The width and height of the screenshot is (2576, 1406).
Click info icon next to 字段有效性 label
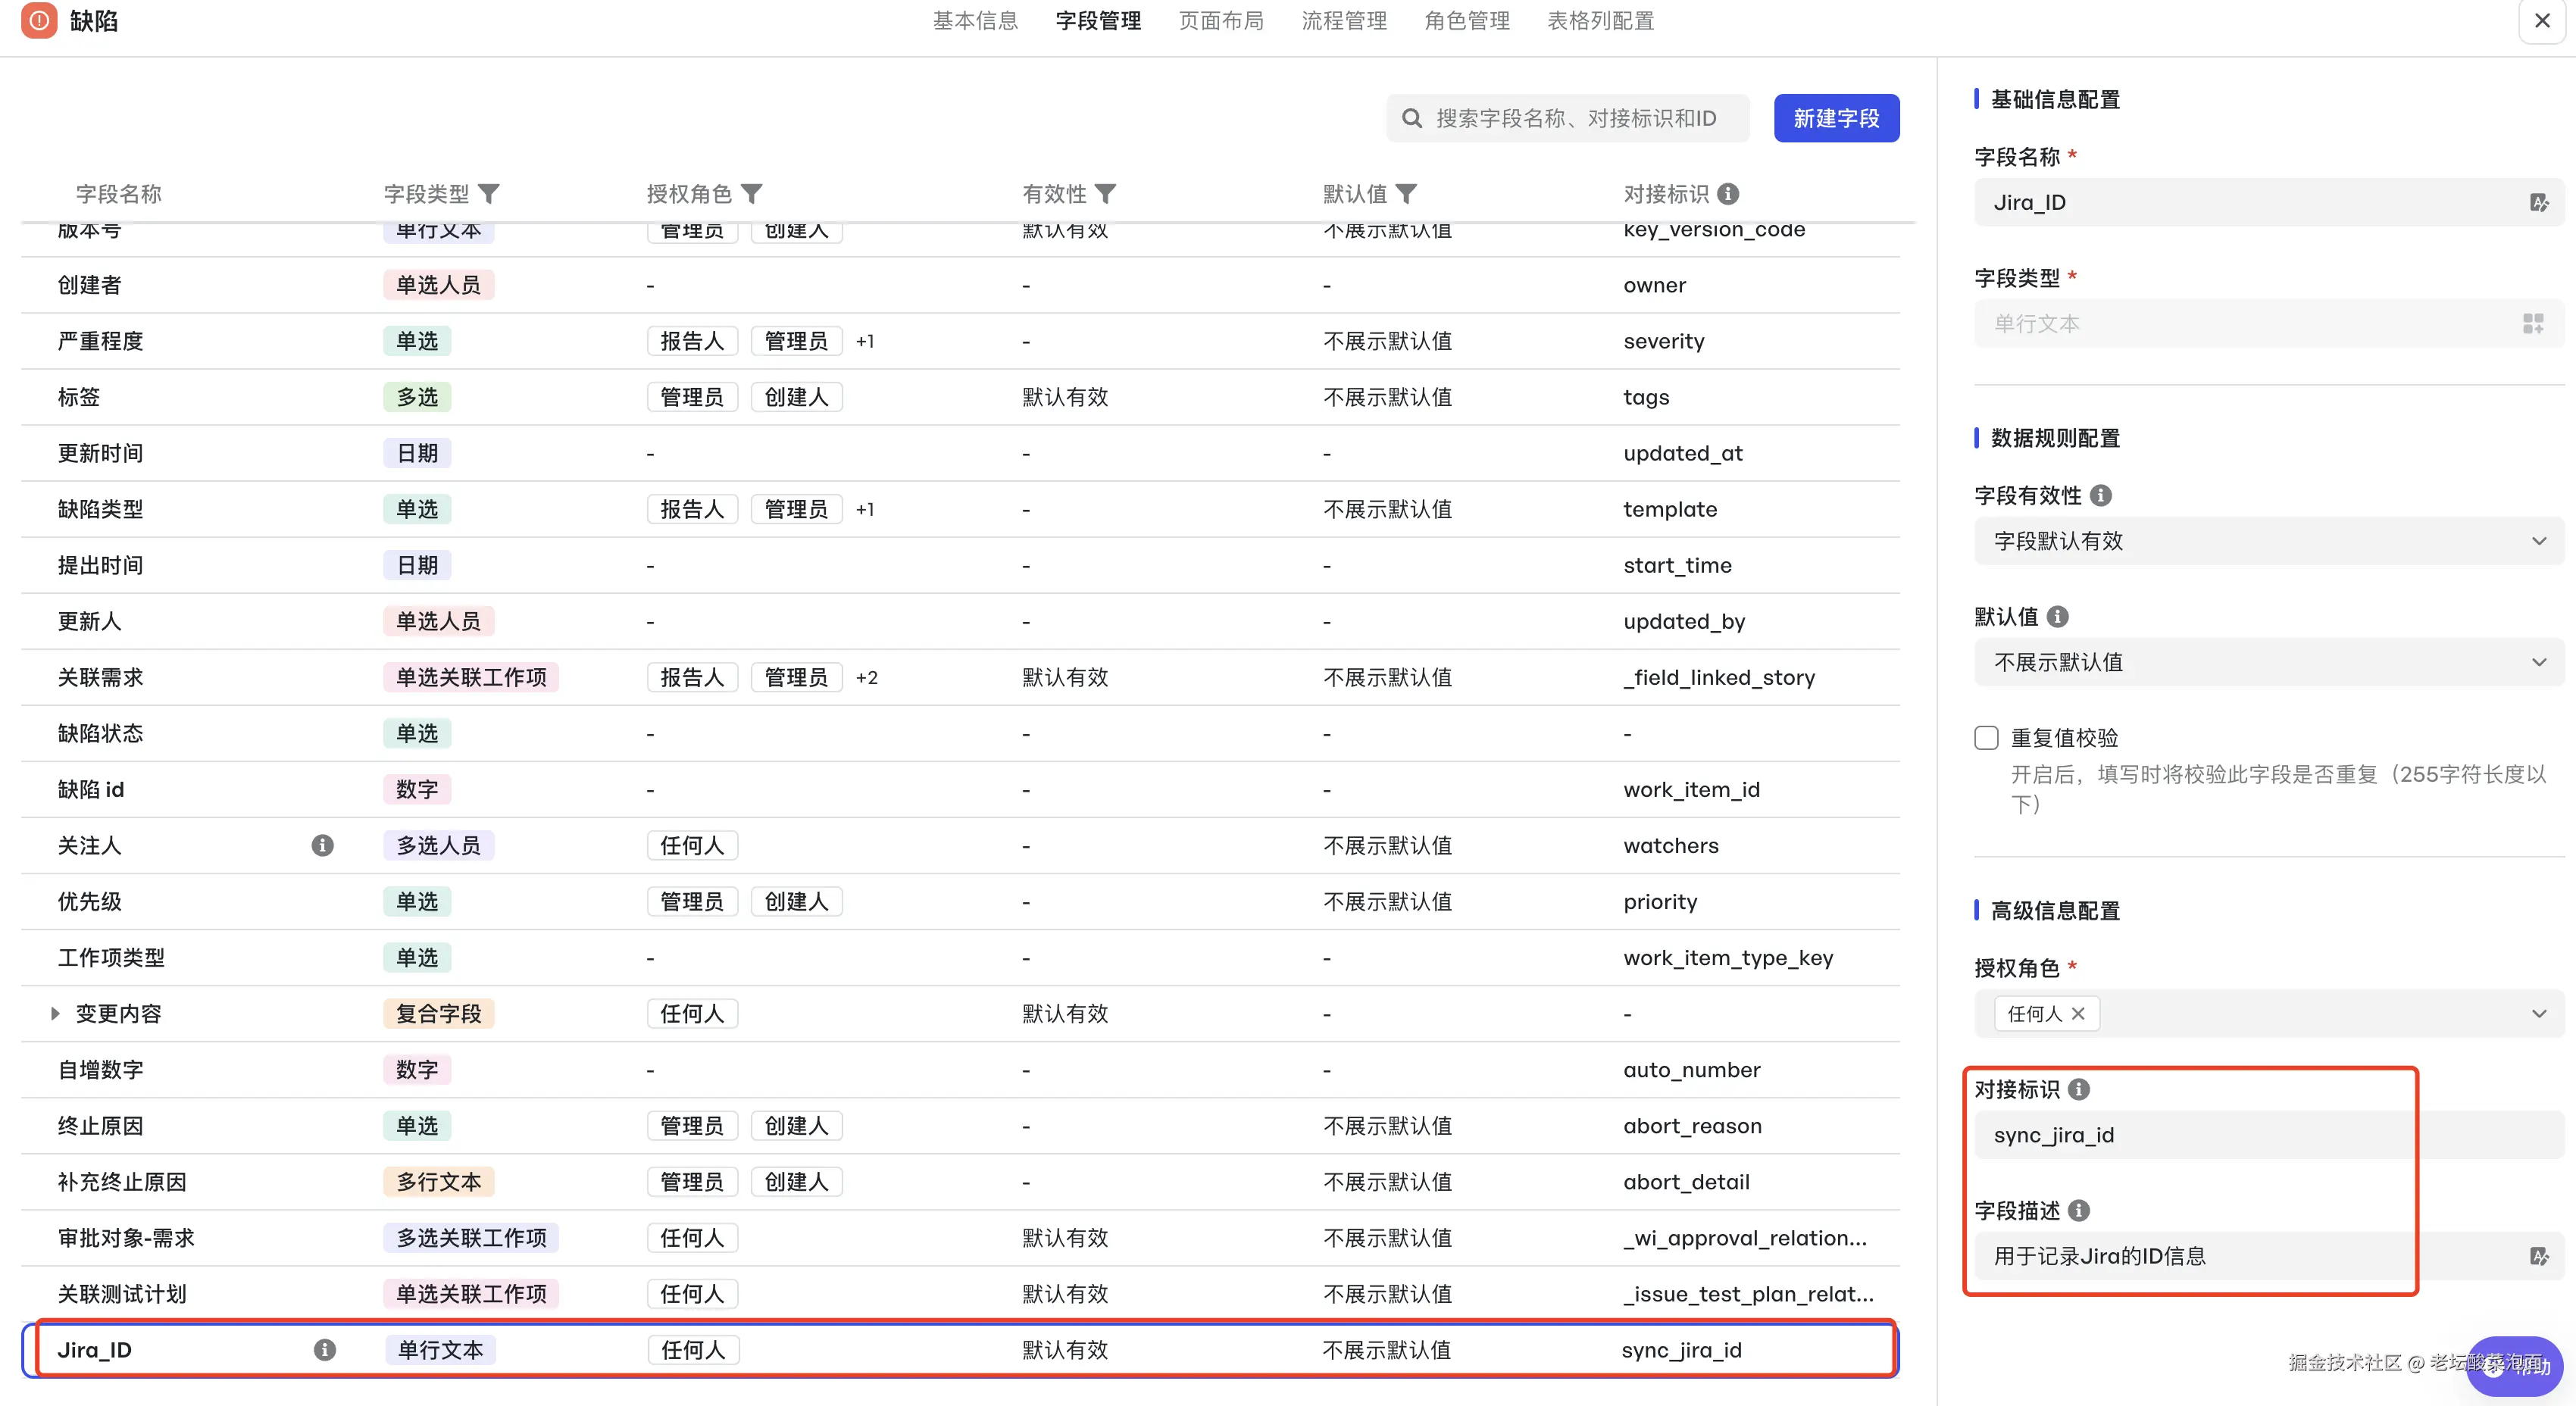coord(2101,496)
